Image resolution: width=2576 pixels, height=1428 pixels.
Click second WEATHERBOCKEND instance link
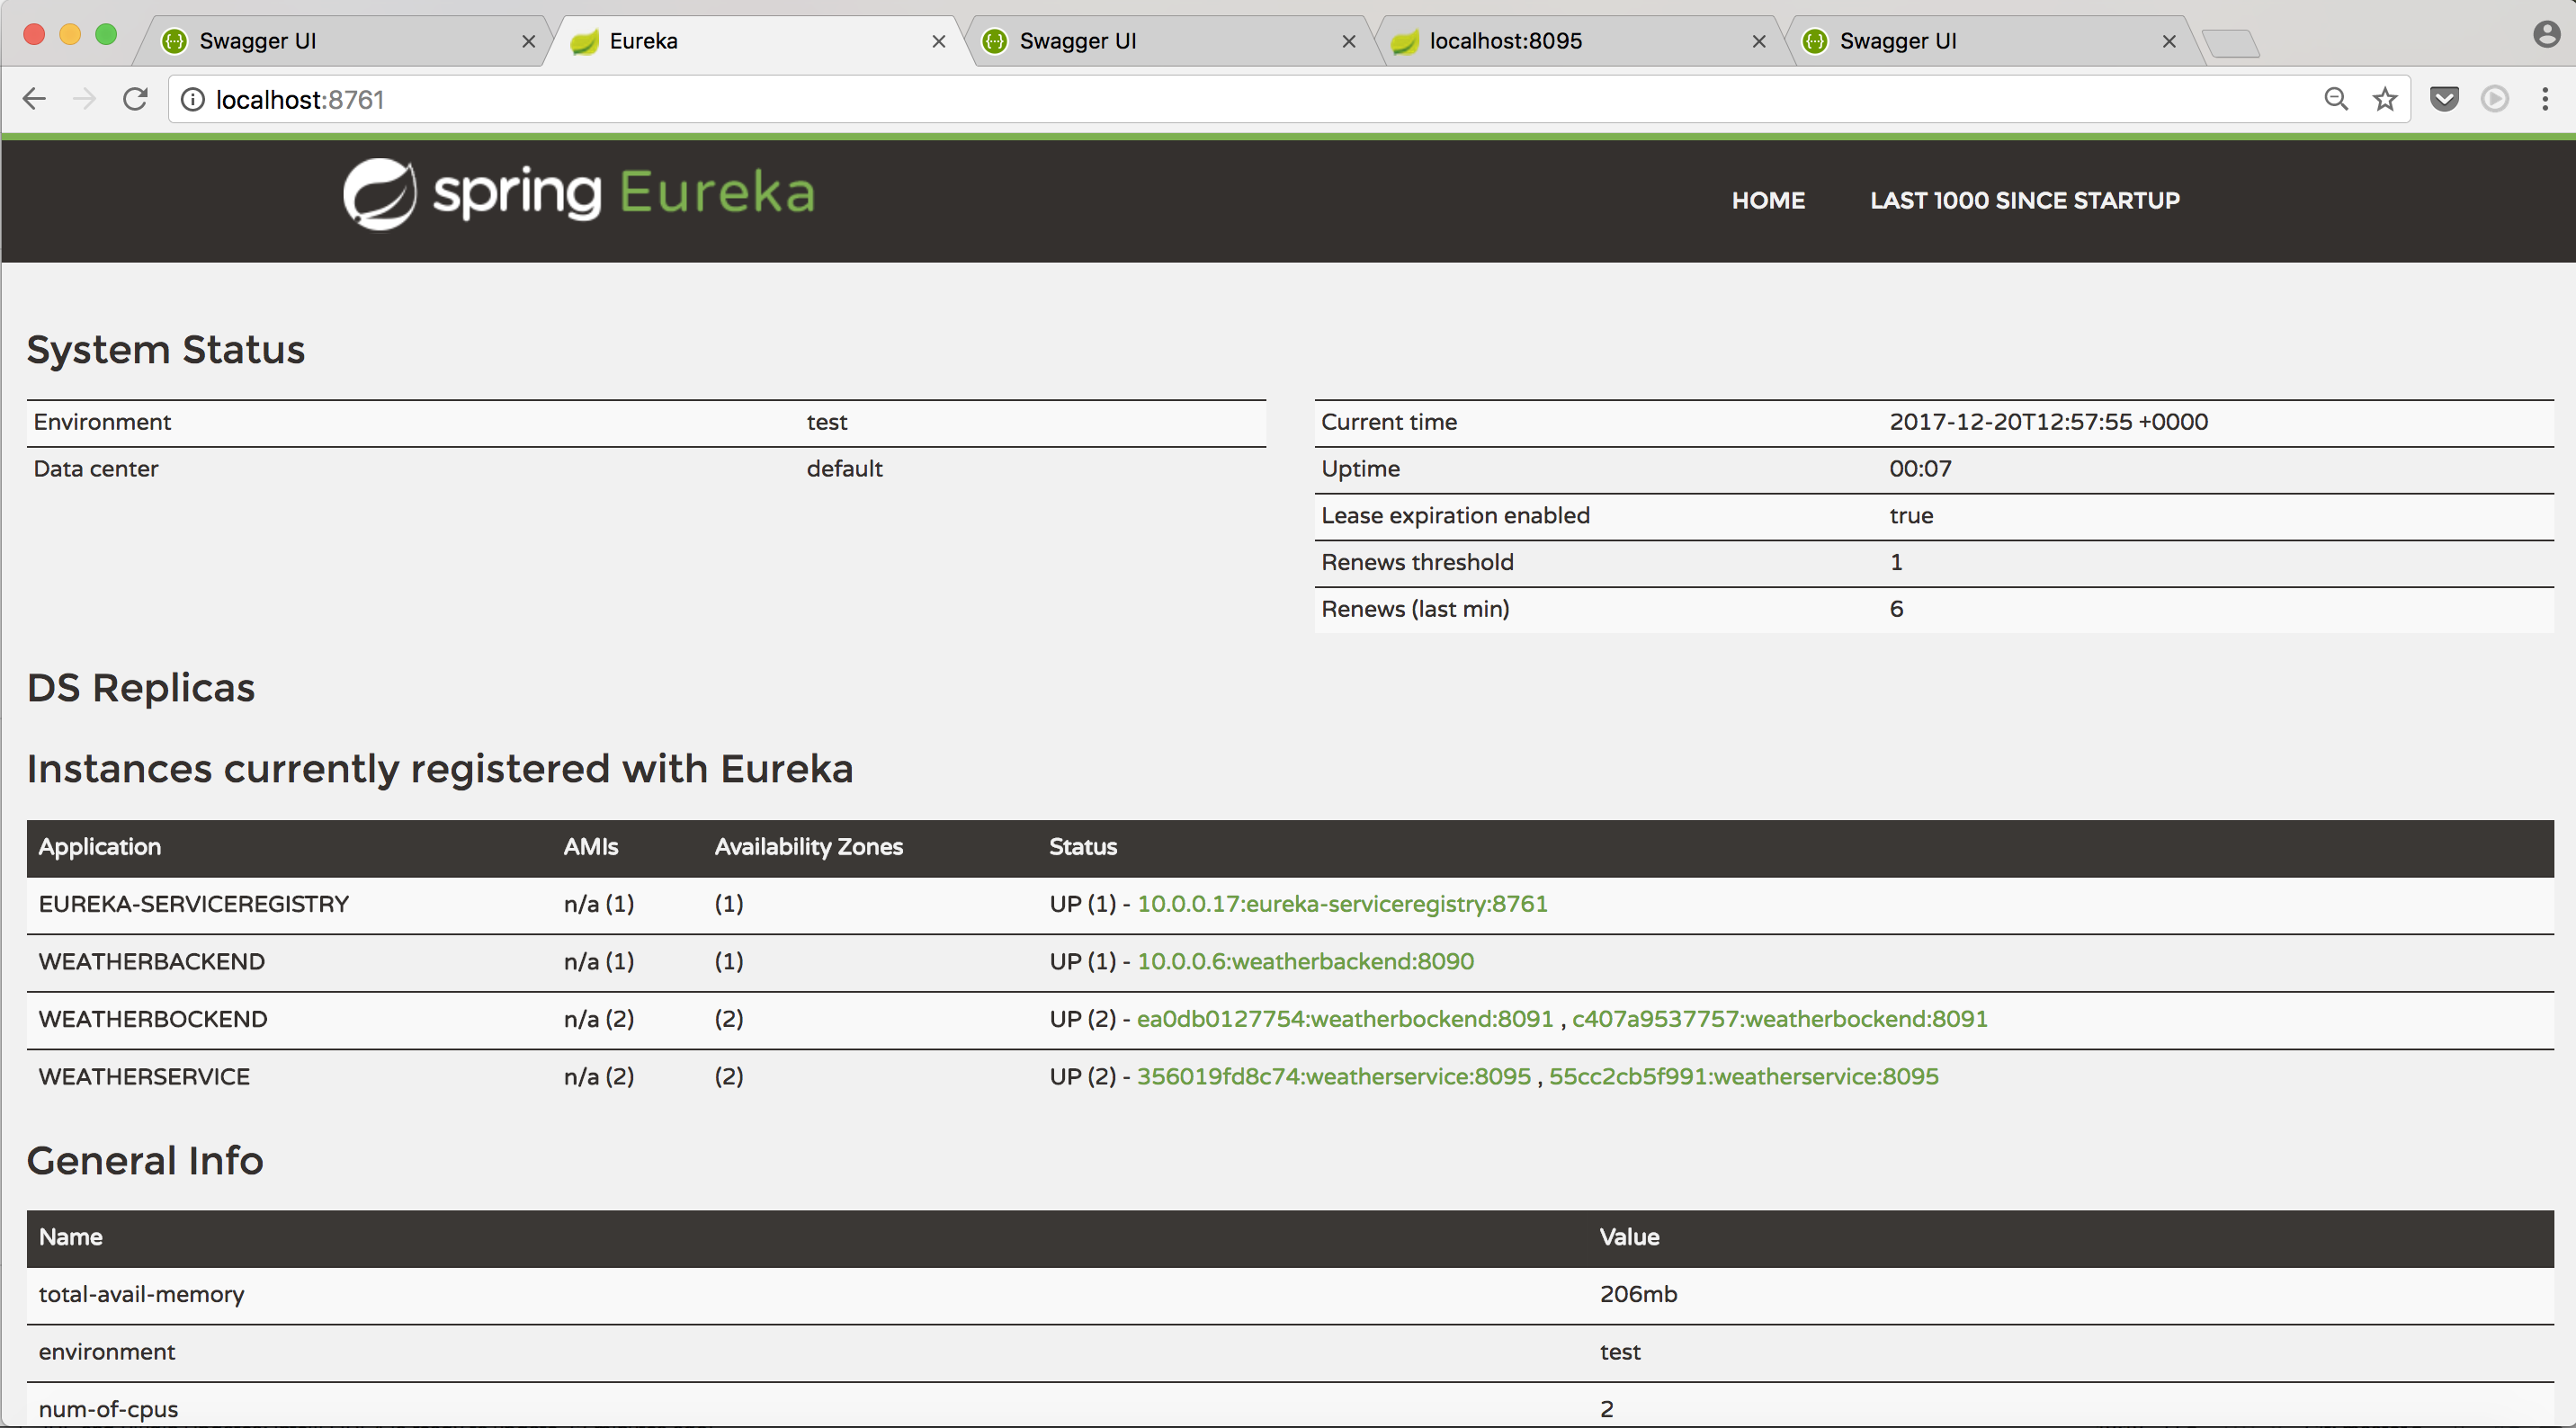click(1779, 1018)
